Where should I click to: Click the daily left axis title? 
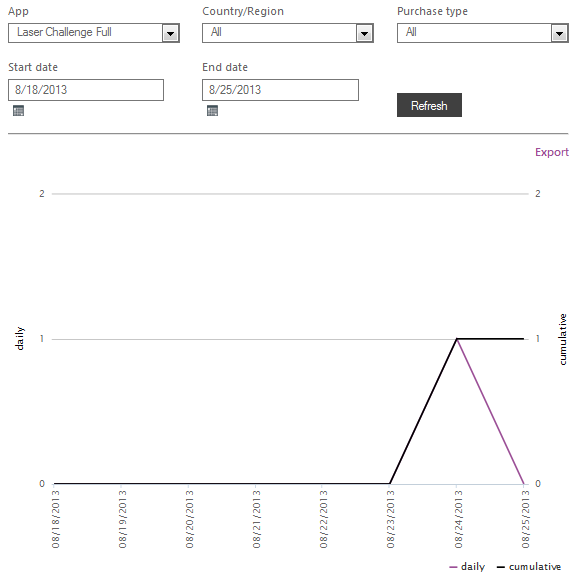[x=19, y=339]
